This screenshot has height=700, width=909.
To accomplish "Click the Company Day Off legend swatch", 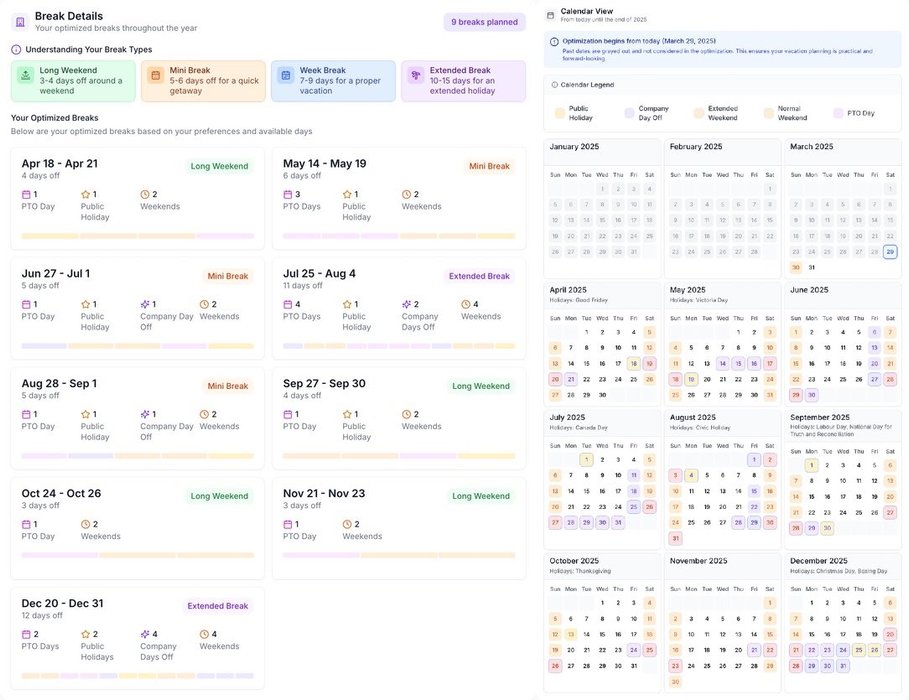I will [630, 113].
